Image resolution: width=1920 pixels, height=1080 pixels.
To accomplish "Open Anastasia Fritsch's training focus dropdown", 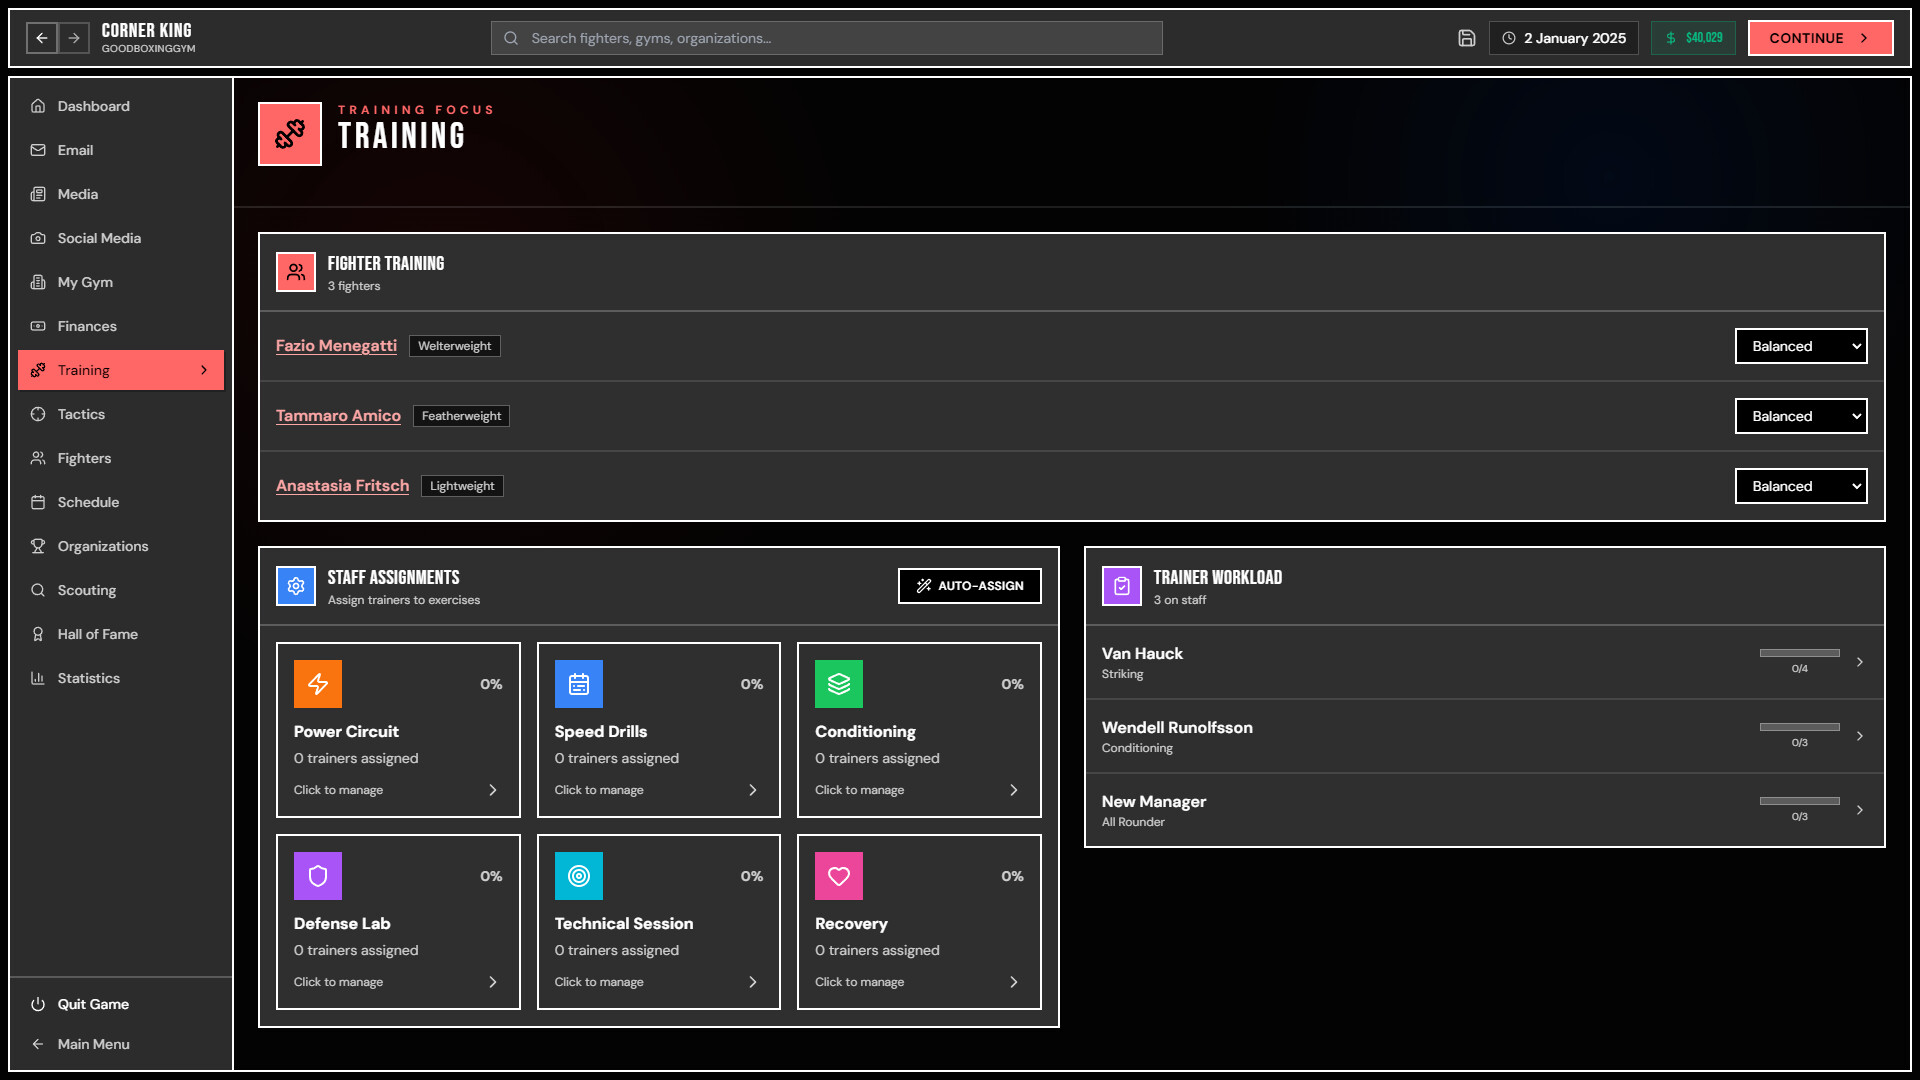I will tap(1800, 486).
